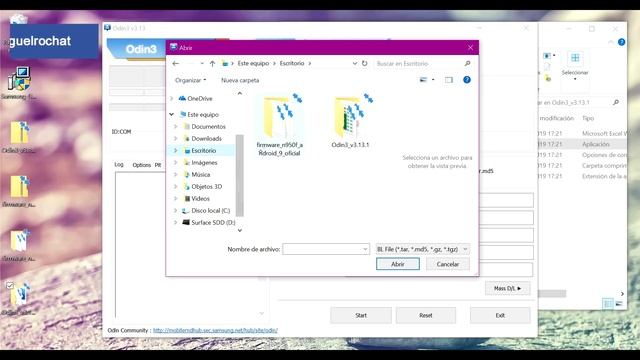This screenshot has height=360, width=640.
Task: Open the Organizar menu
Action: [x=191, y=80]
